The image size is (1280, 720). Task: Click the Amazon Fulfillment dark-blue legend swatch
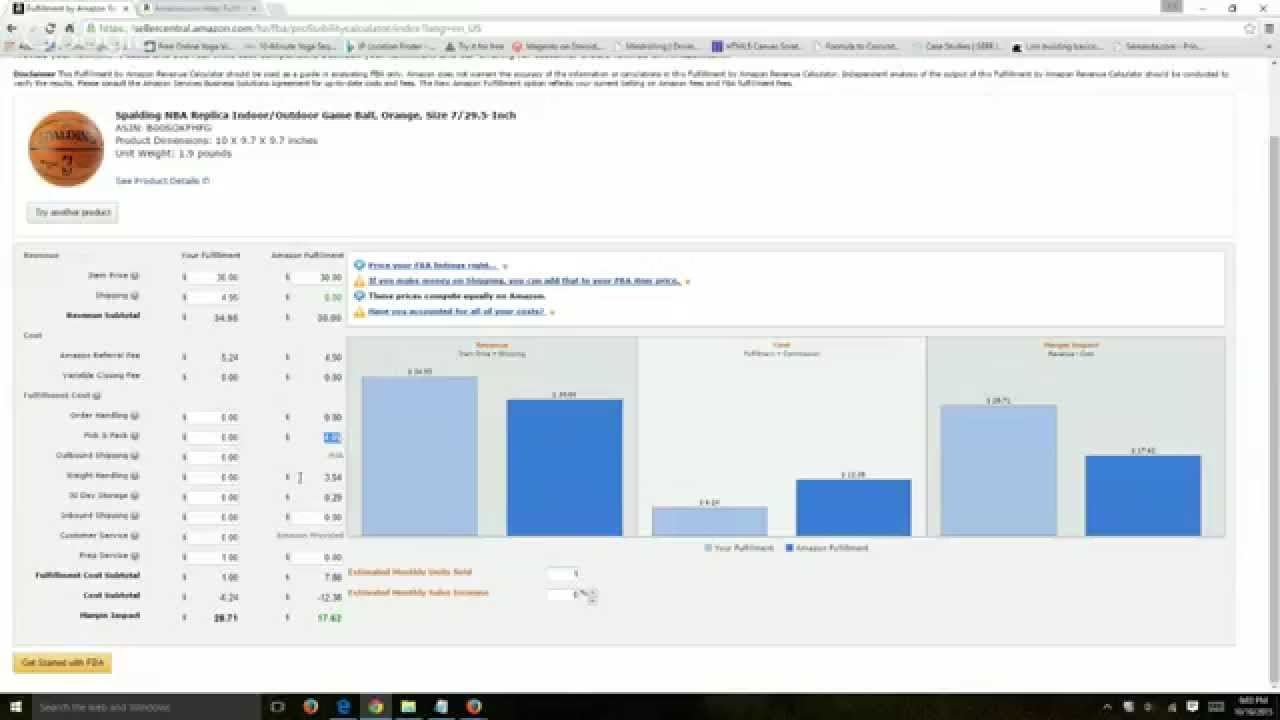pyautogui.click(x=789, y=548)
